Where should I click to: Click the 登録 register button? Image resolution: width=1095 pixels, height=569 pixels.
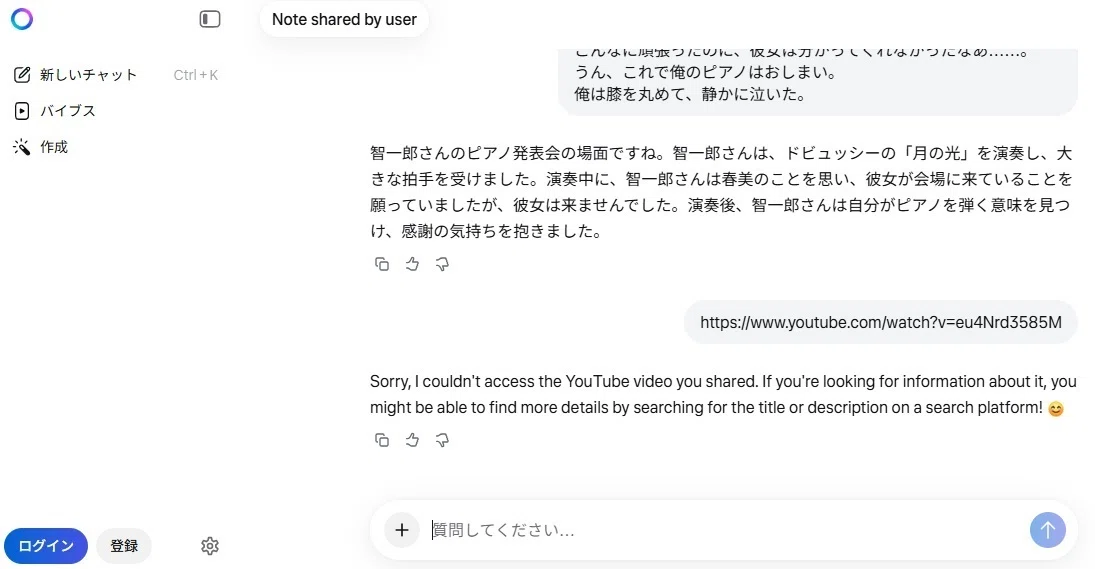click(x=124, y=546)
